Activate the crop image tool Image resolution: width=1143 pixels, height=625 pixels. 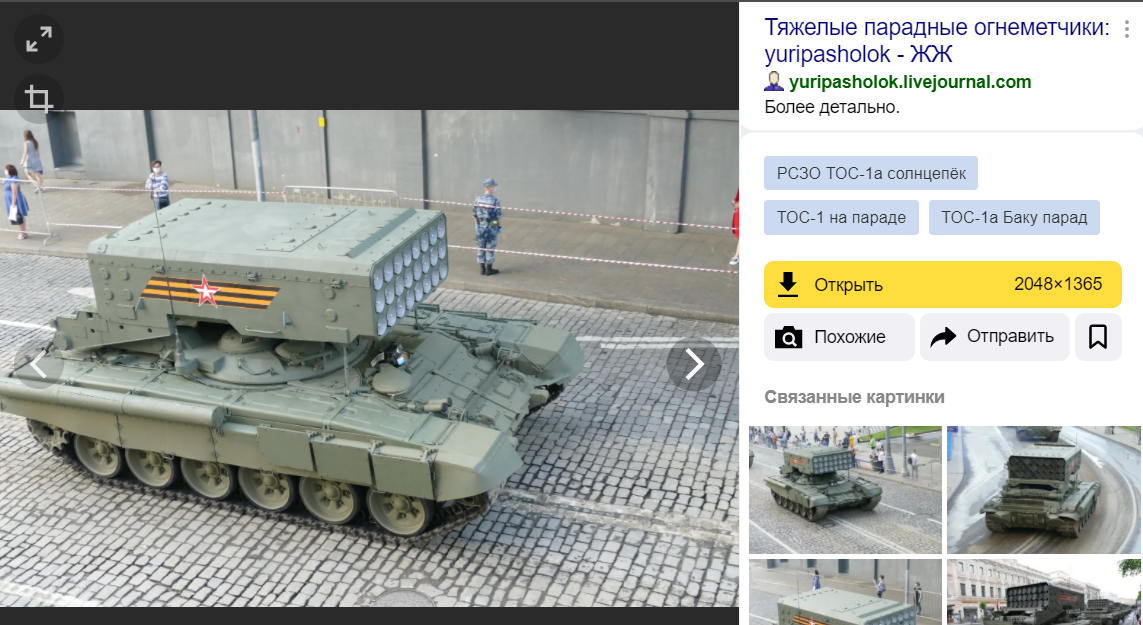(x=39, y=98)
